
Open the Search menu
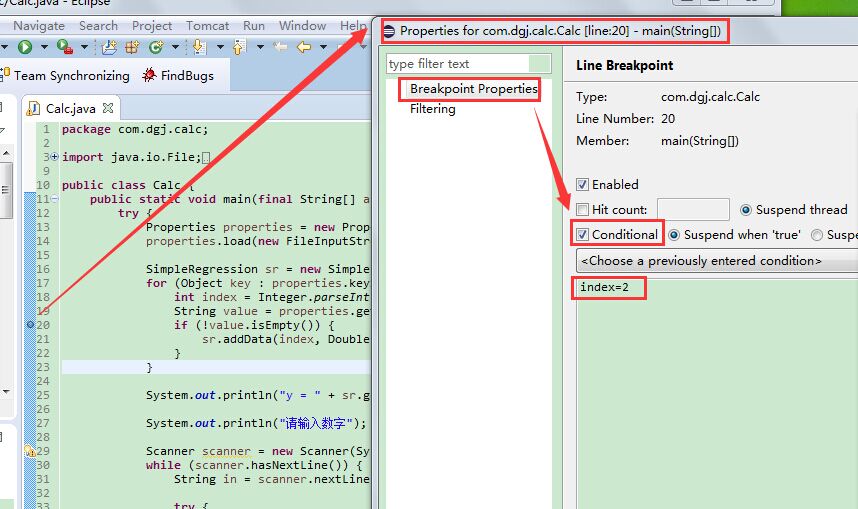coord(98,26)
